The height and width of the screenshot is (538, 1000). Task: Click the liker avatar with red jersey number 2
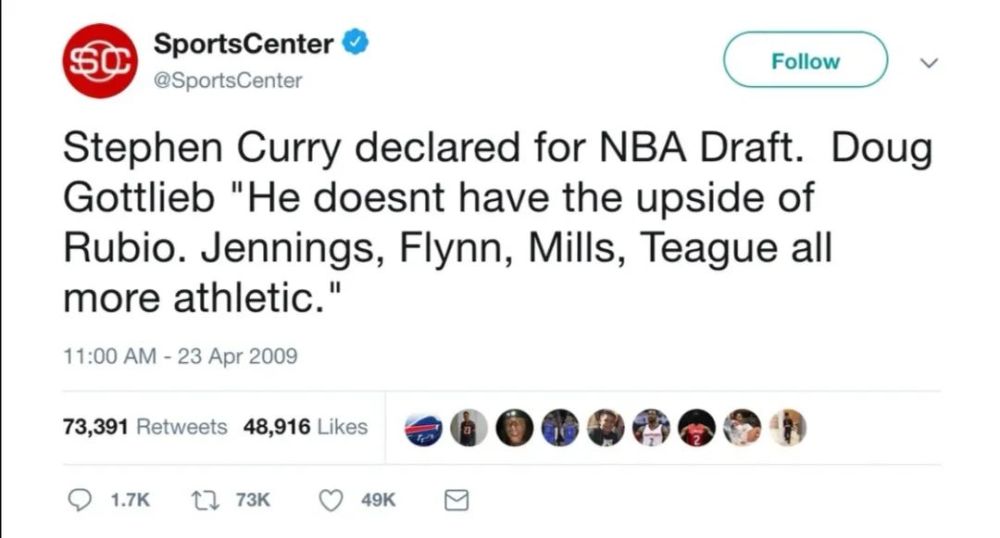pyautogui.click(x=698, y=427)
